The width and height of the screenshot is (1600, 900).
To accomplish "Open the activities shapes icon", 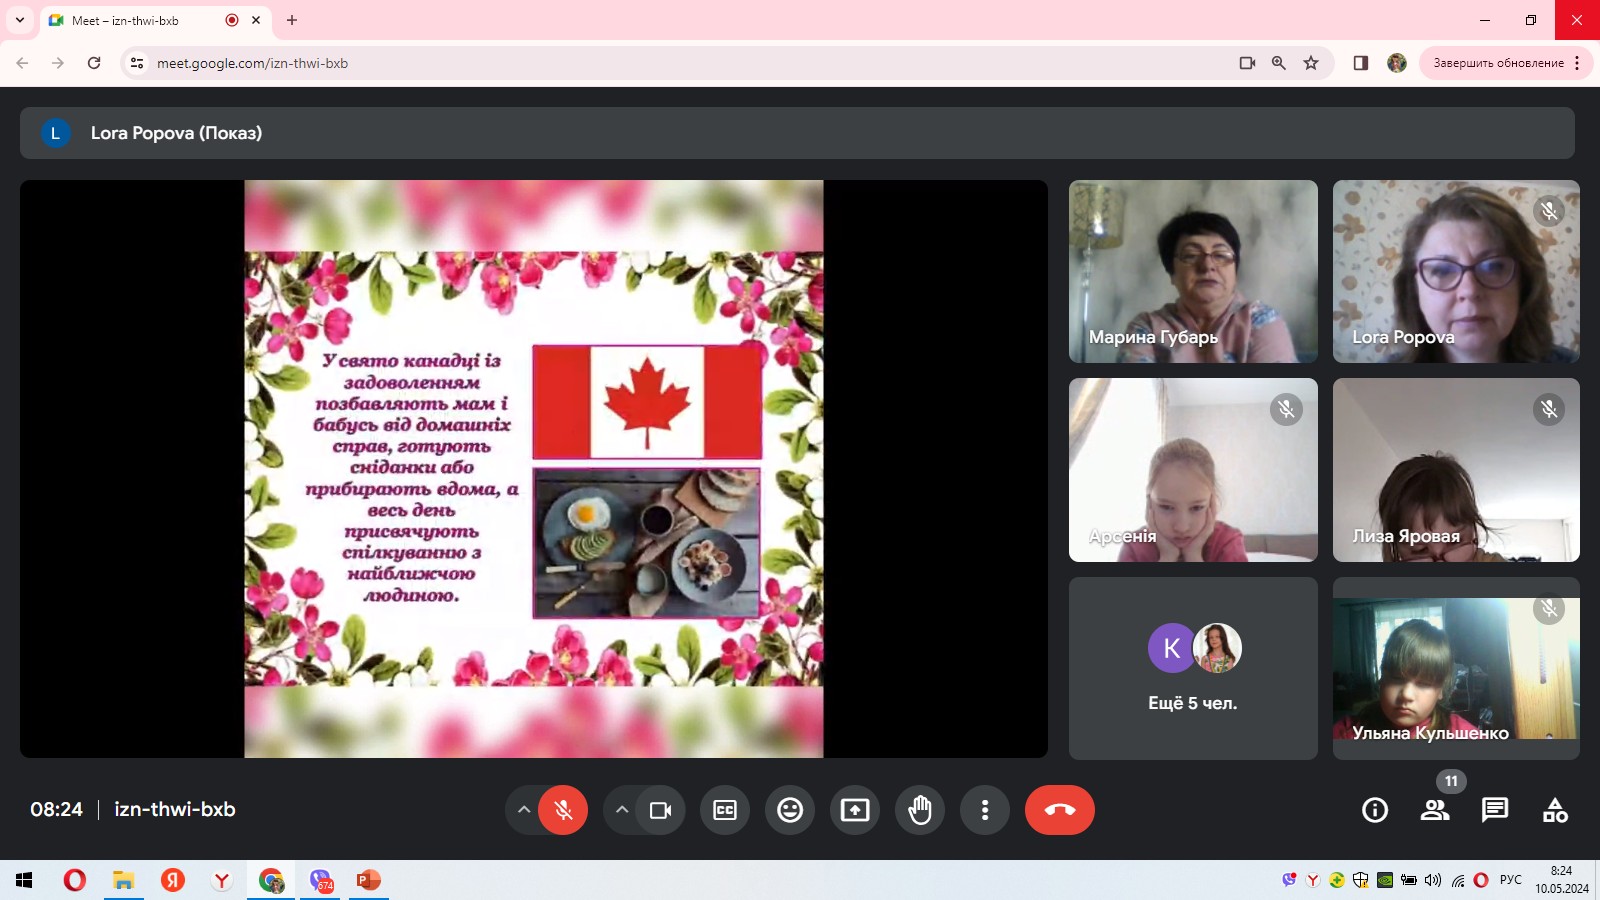I will [1555, 810].
